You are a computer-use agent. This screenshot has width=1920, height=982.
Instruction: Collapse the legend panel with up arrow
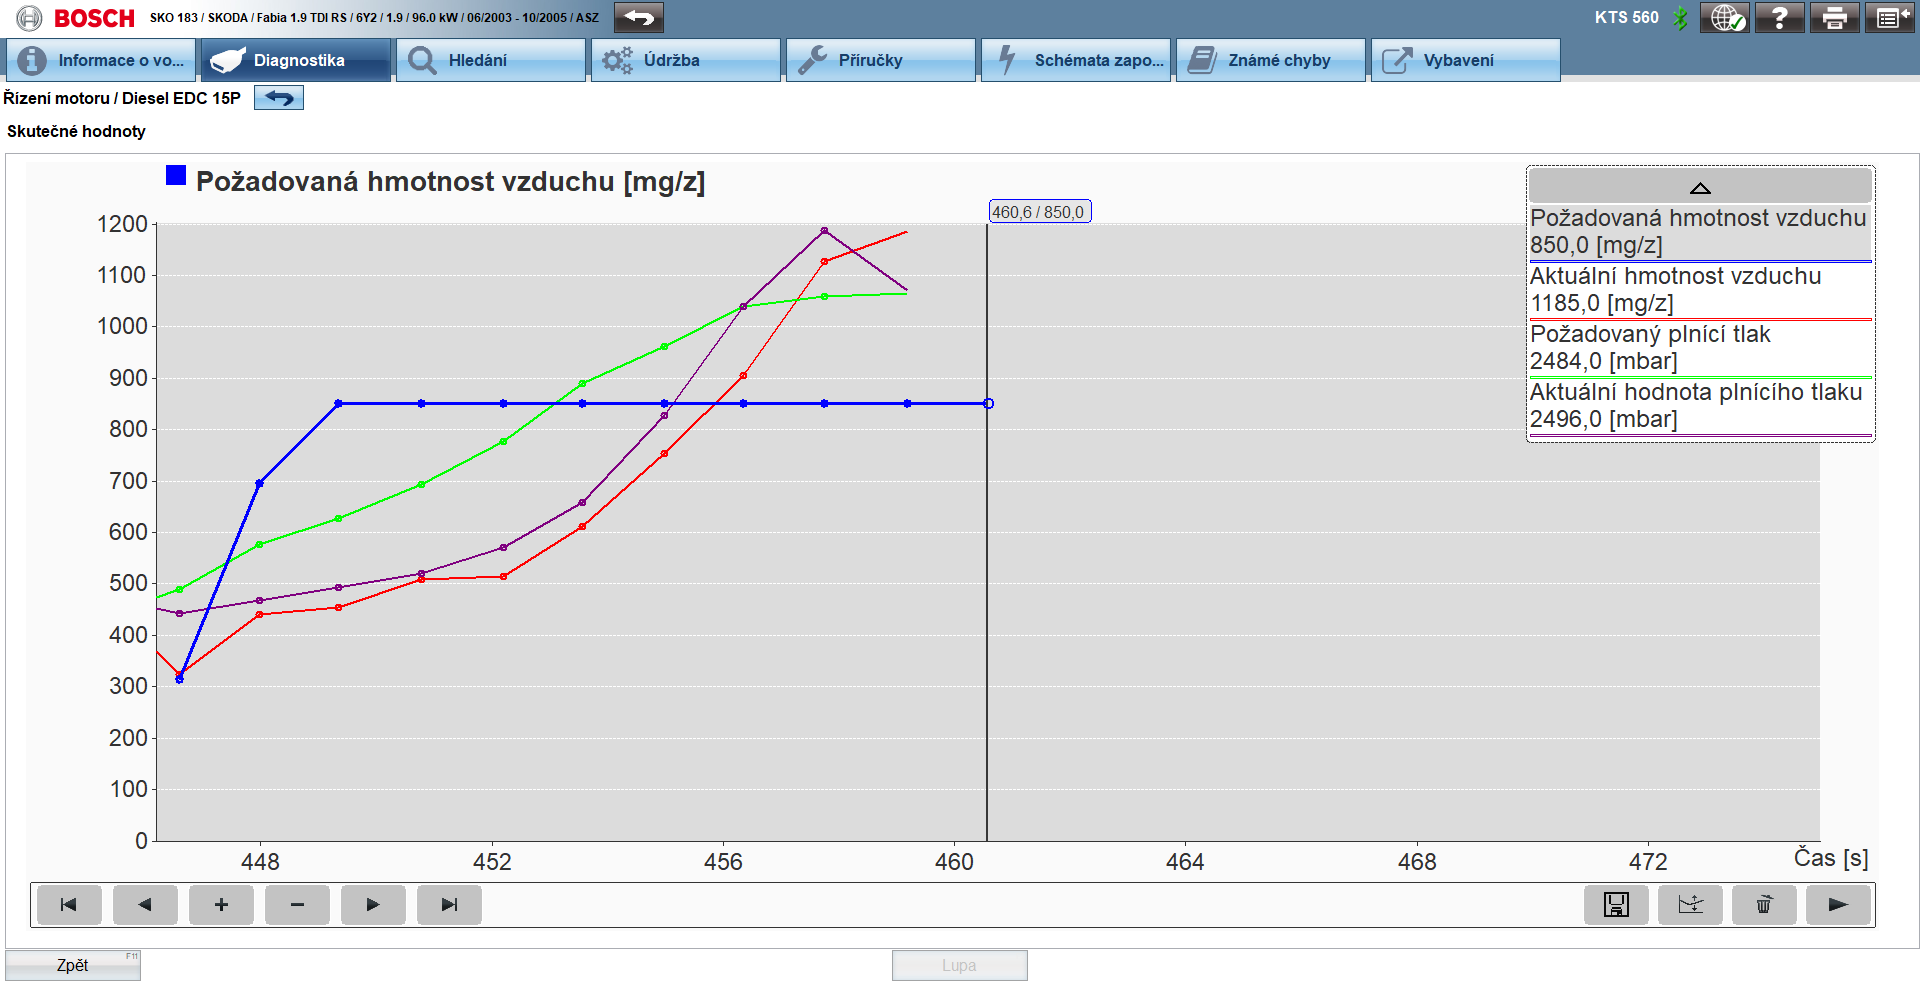(1700, 187)
